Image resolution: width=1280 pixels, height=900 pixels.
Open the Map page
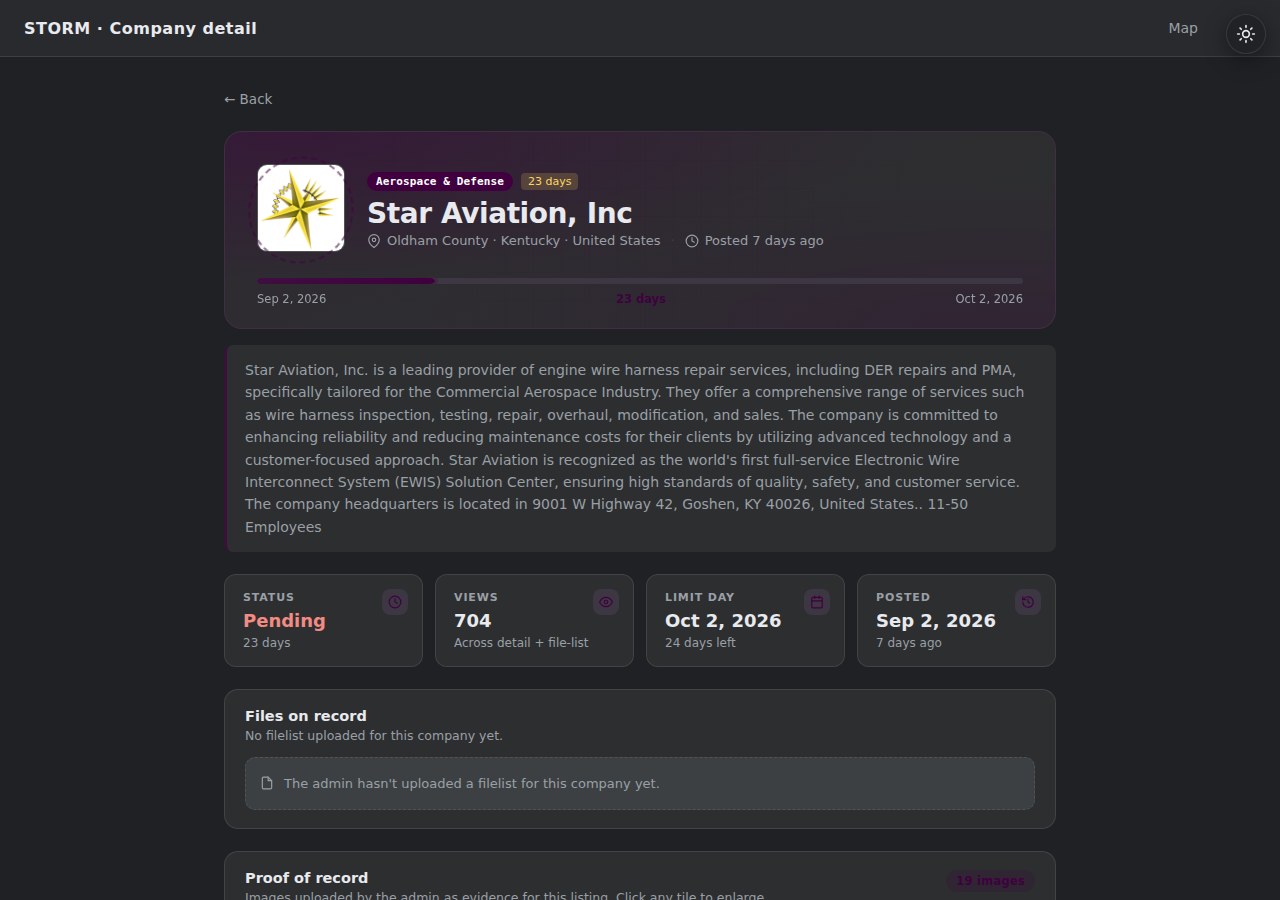1183,28
